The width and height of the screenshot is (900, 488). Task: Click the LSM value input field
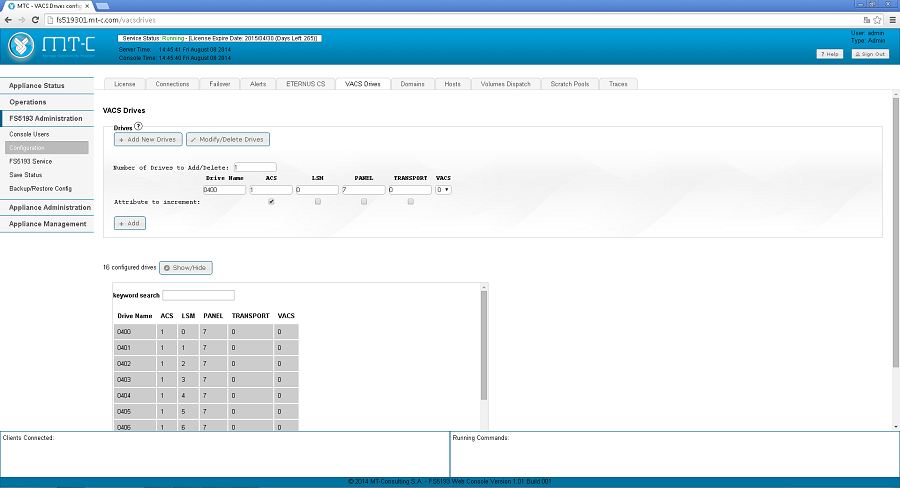tap(317, 189)
